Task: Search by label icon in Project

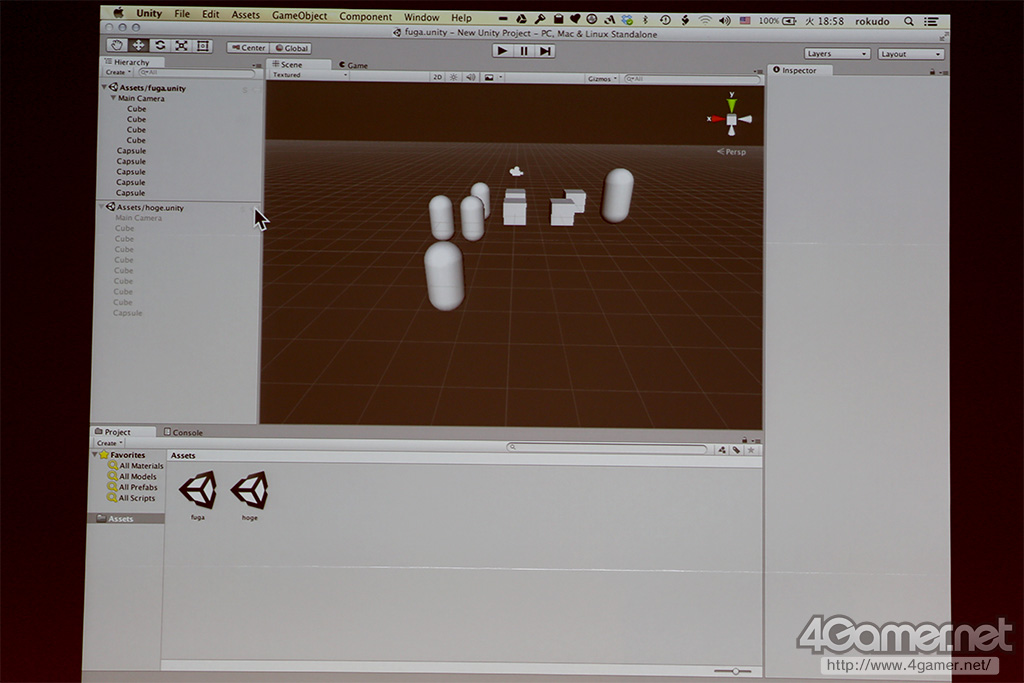Action: (737, 450)
